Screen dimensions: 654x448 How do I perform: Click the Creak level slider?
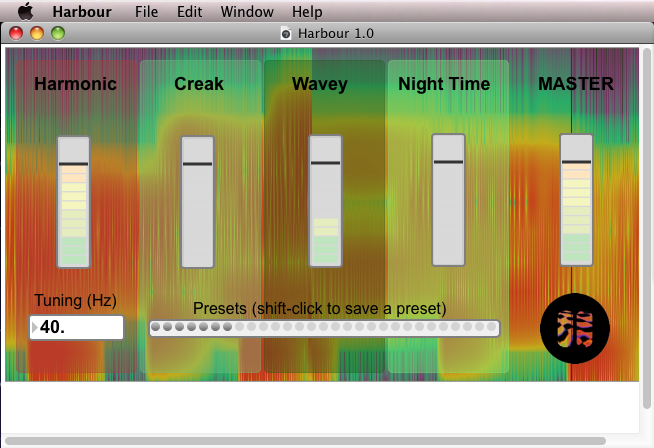pyautogui.click(x=197, y=202)
